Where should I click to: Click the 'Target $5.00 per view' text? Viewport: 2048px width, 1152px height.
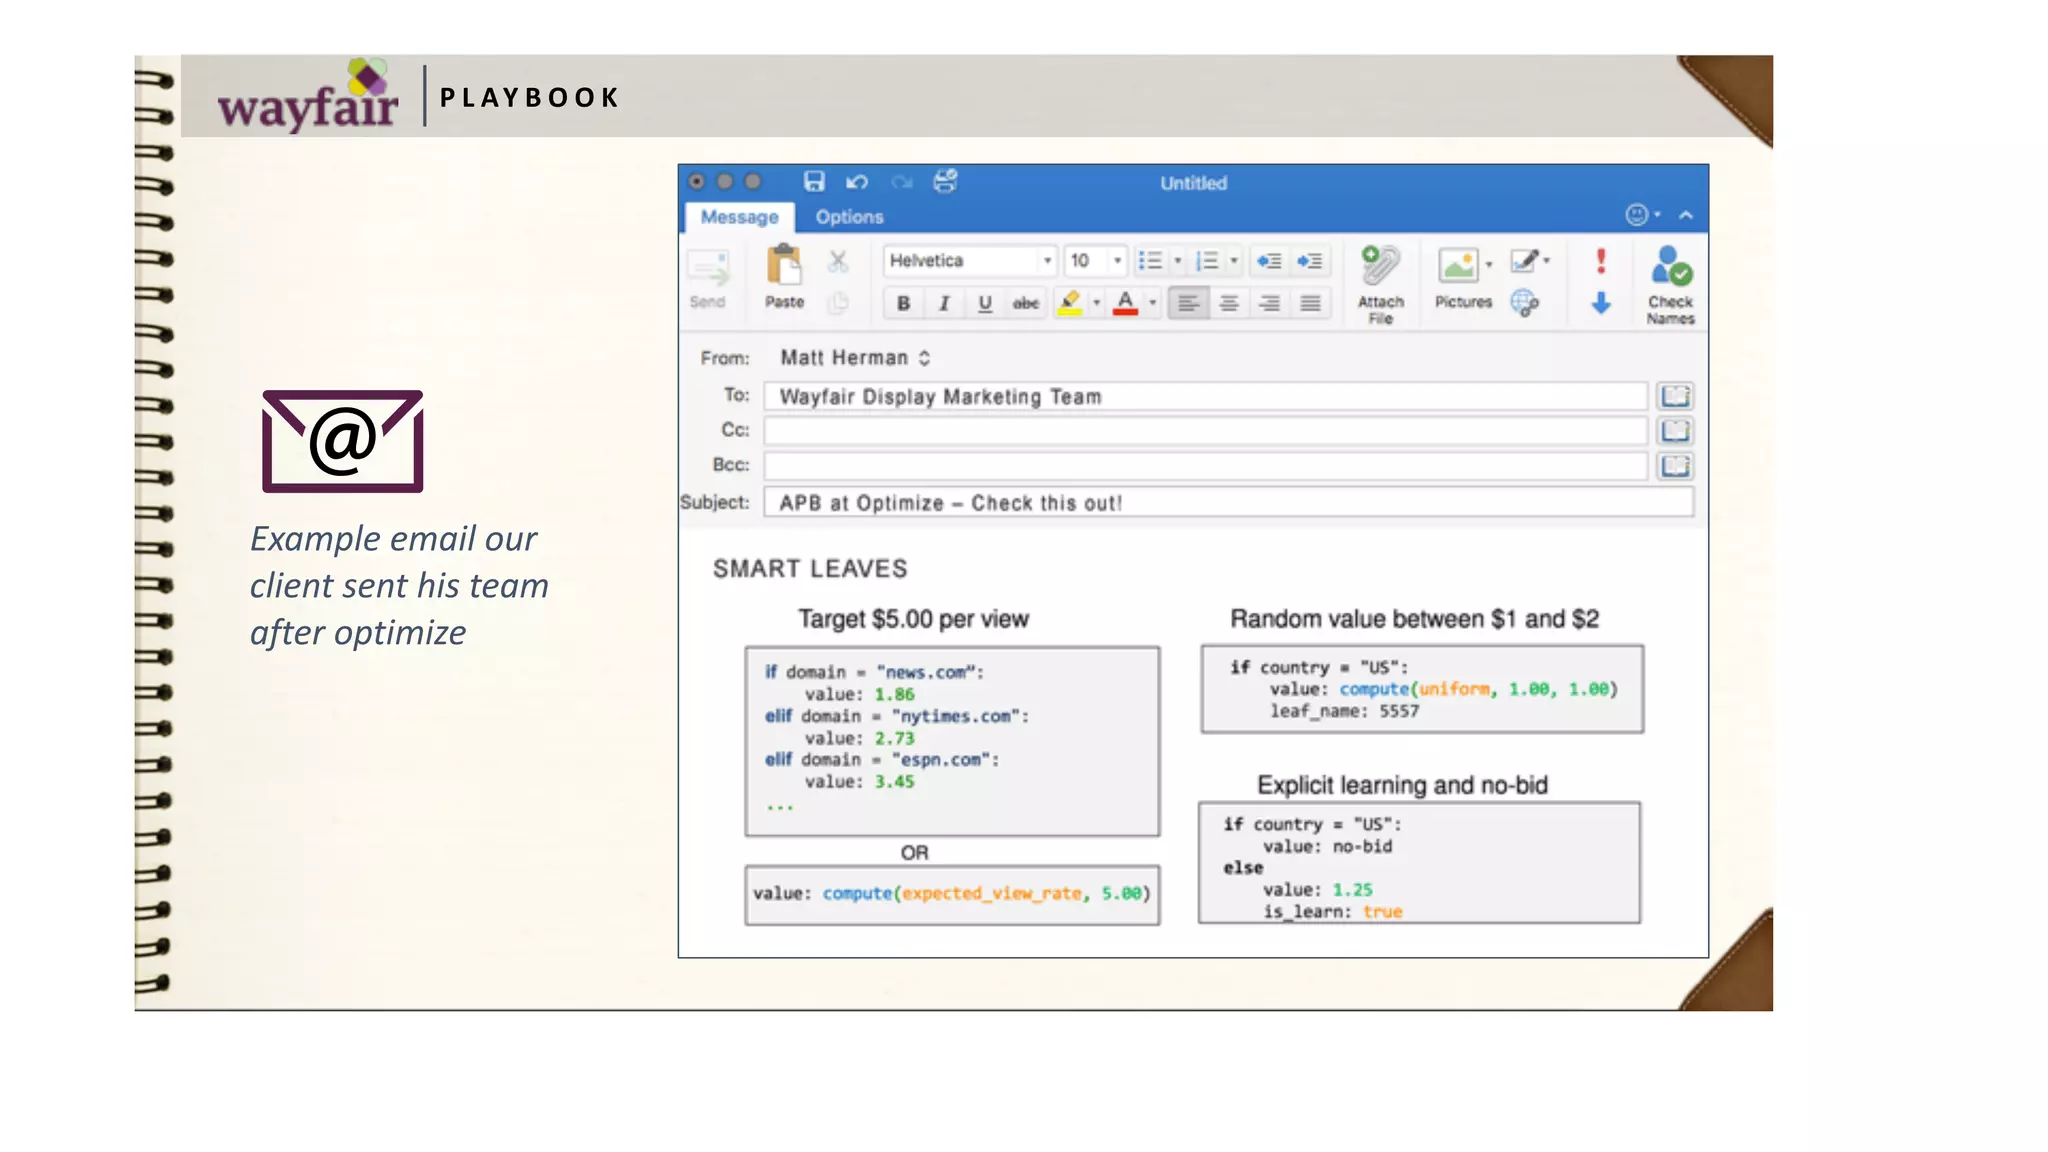[913, 619]
